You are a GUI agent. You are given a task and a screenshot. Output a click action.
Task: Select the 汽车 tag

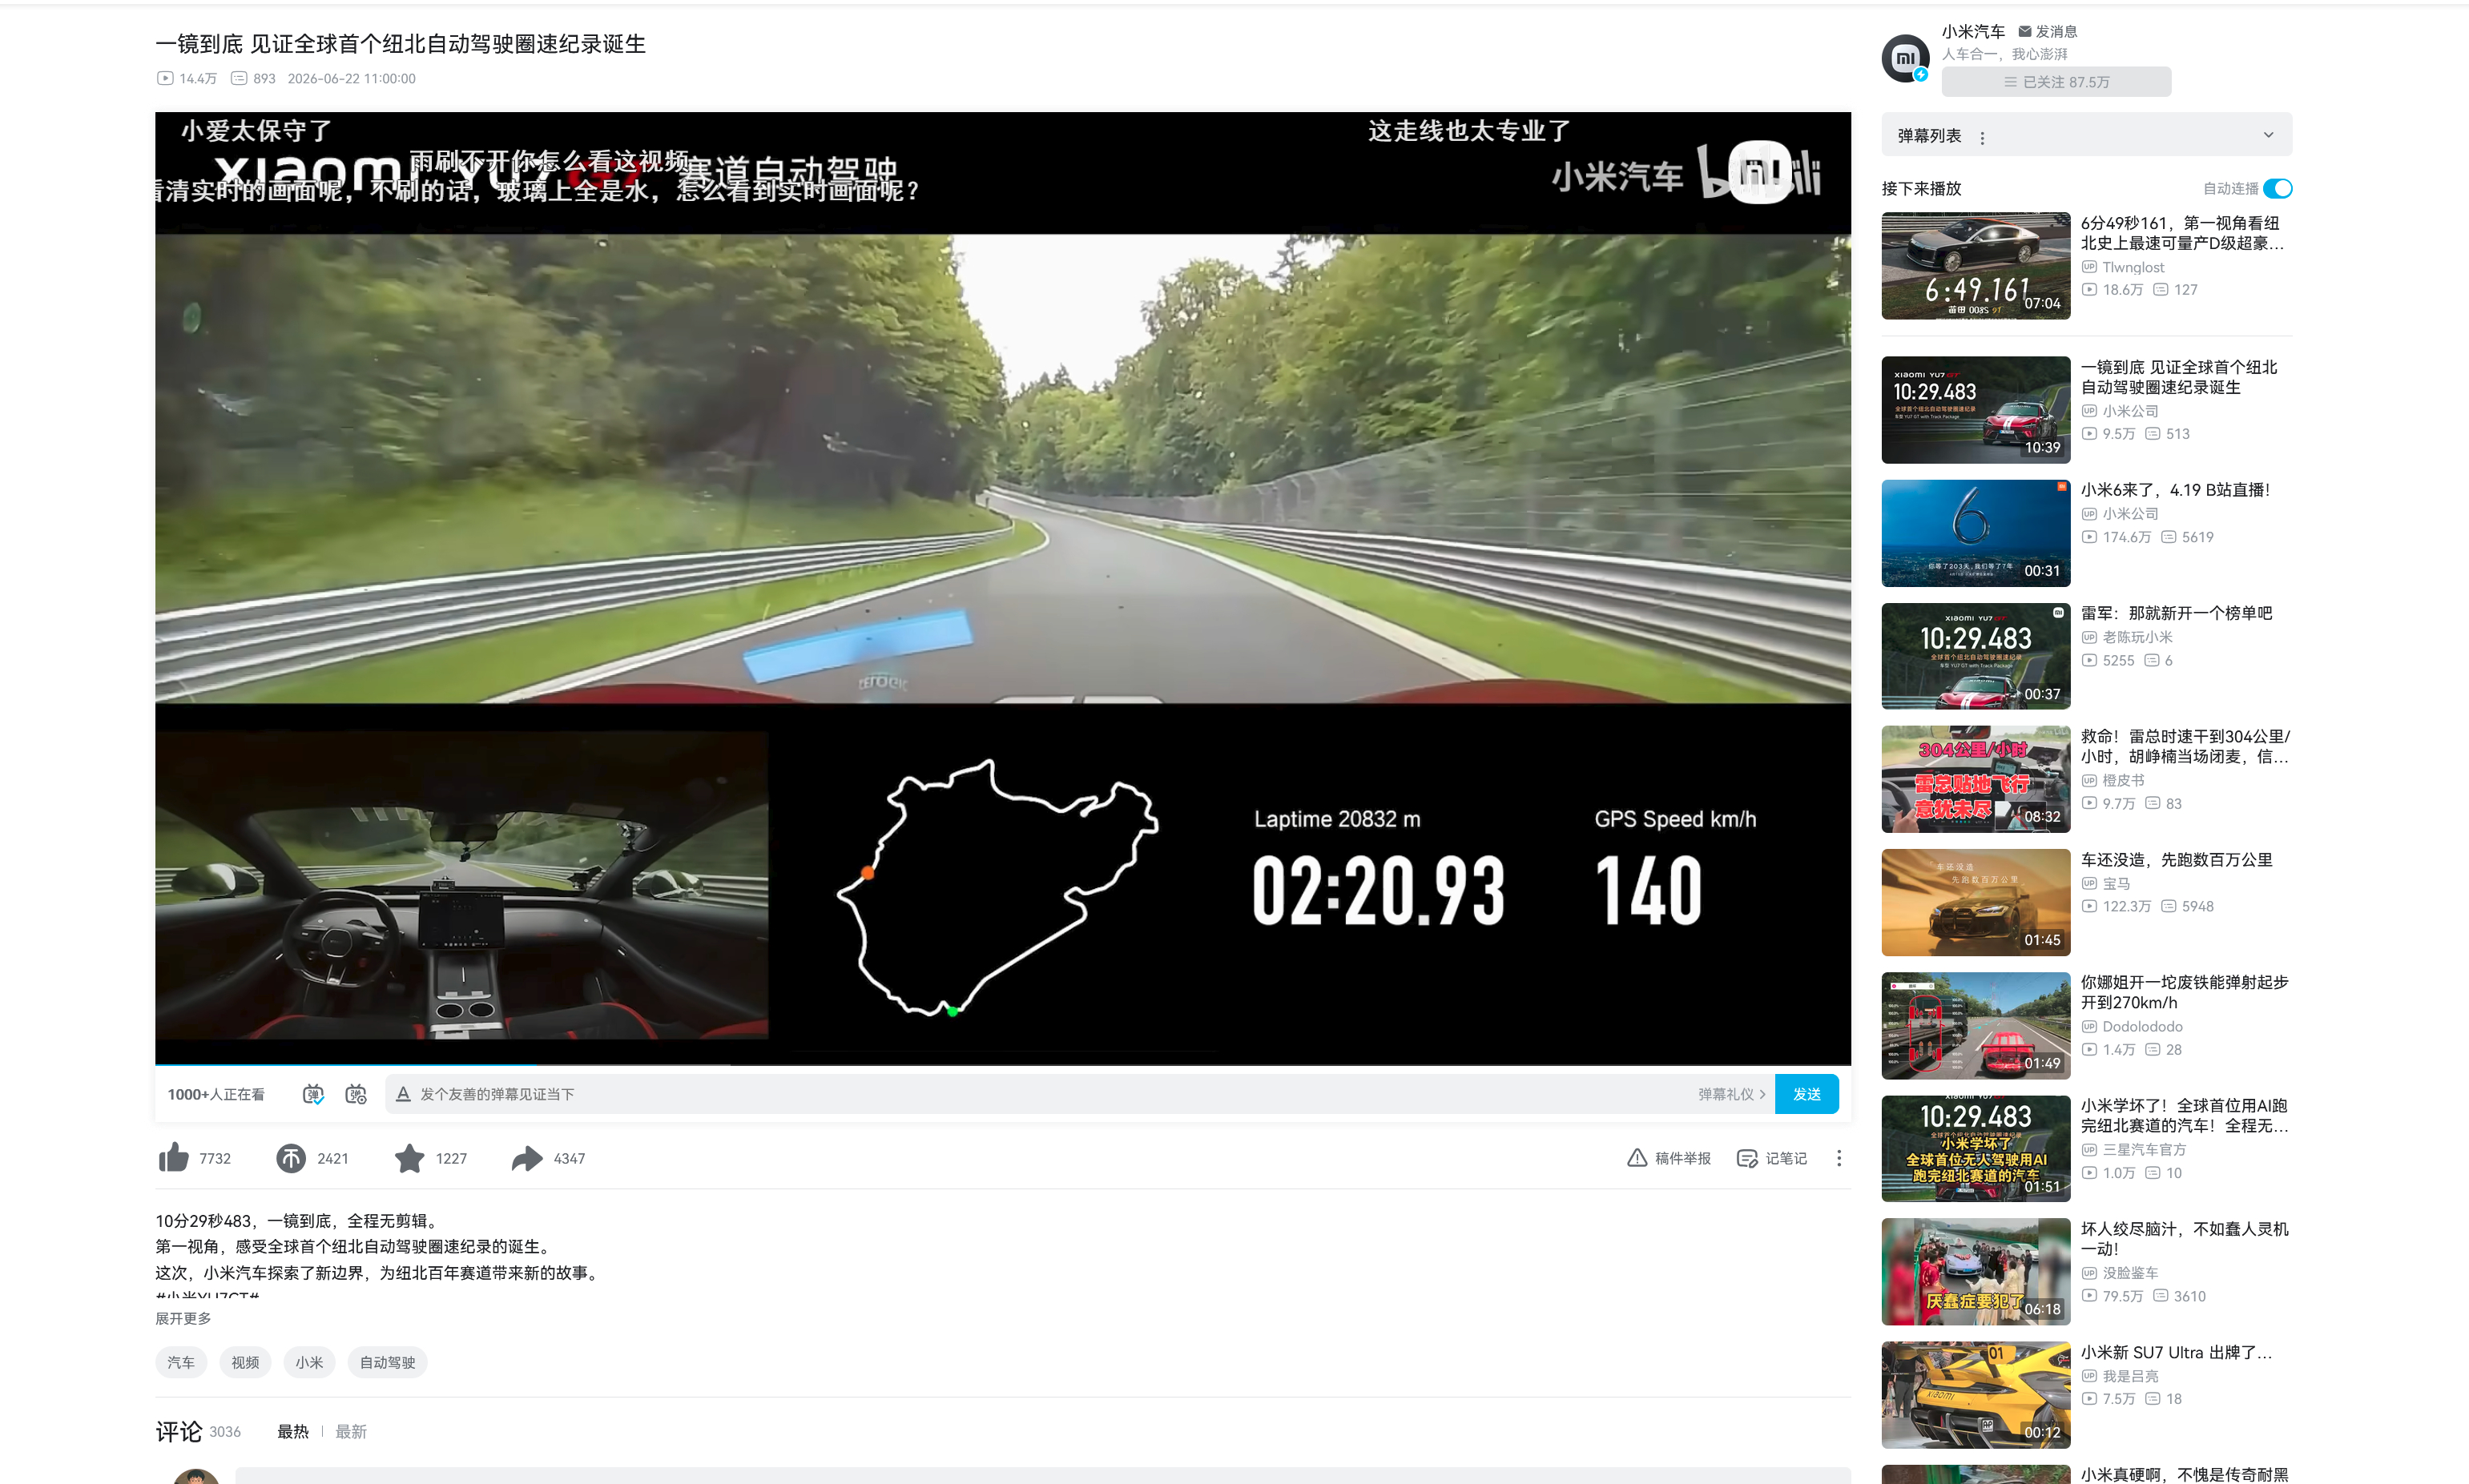[x=181, y=1362]
